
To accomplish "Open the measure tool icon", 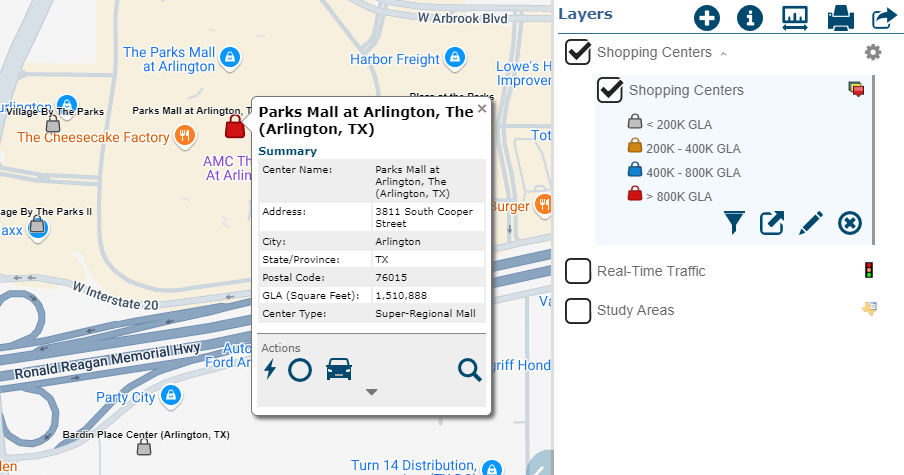I will point(795,18).
